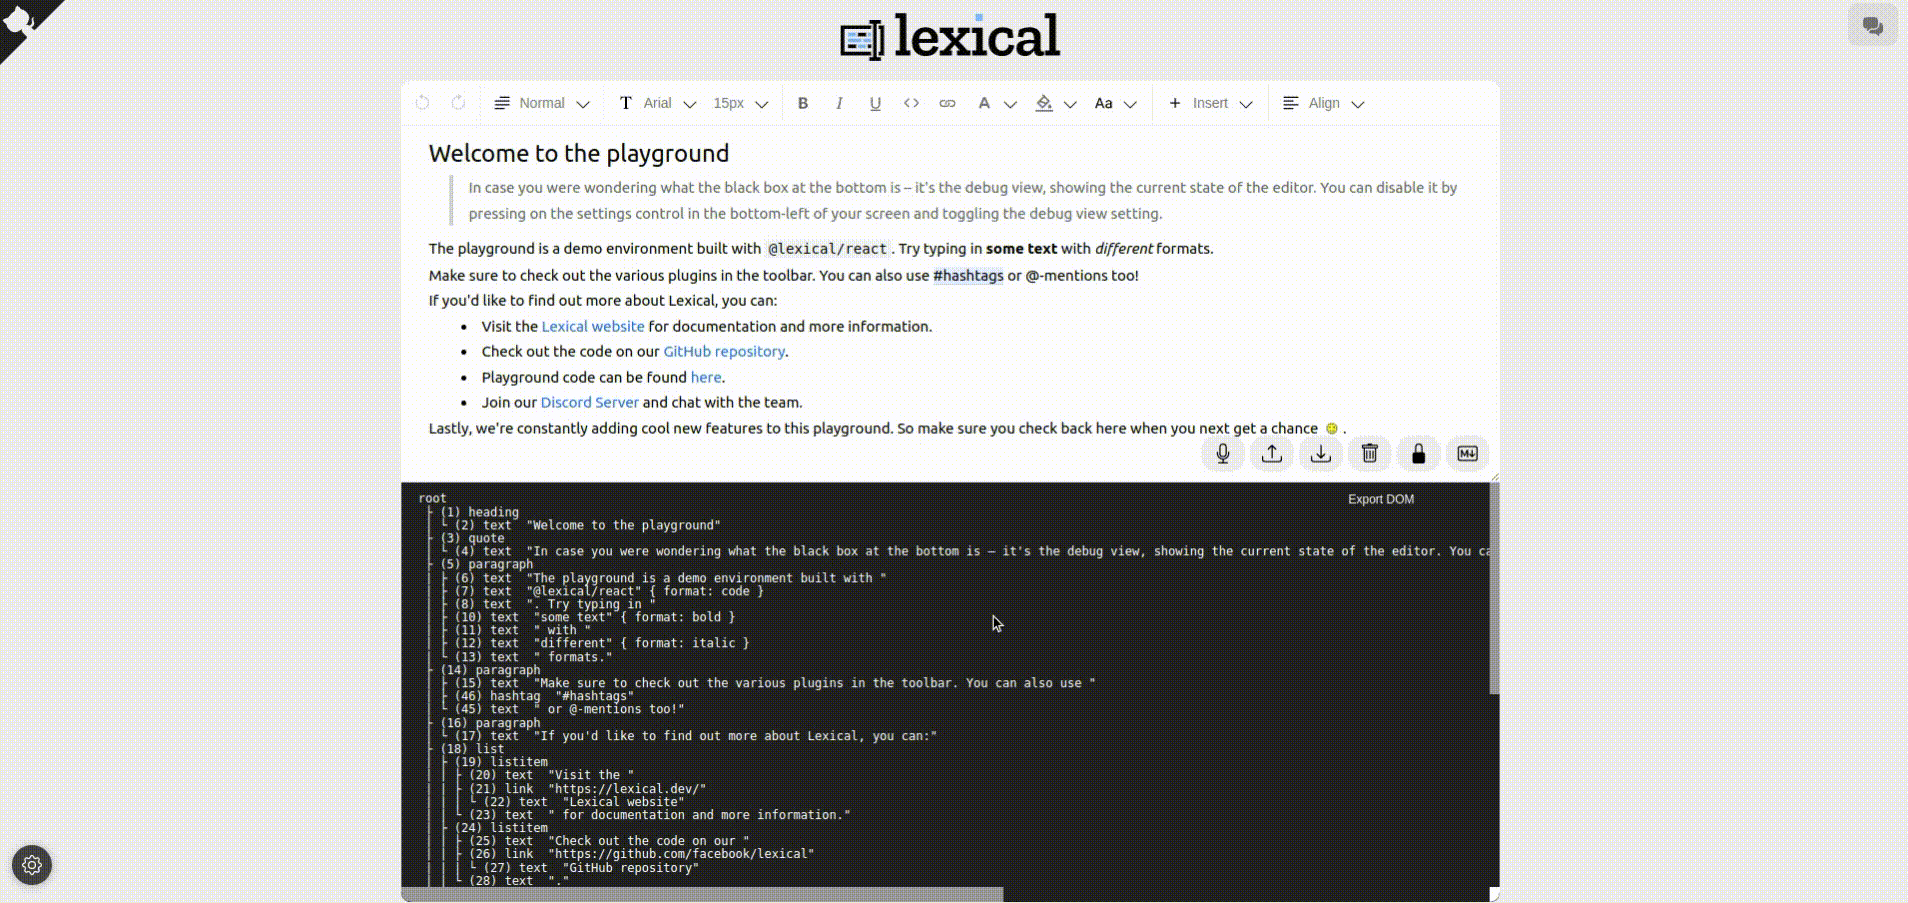Clear the editor using trash icon

1369,454
